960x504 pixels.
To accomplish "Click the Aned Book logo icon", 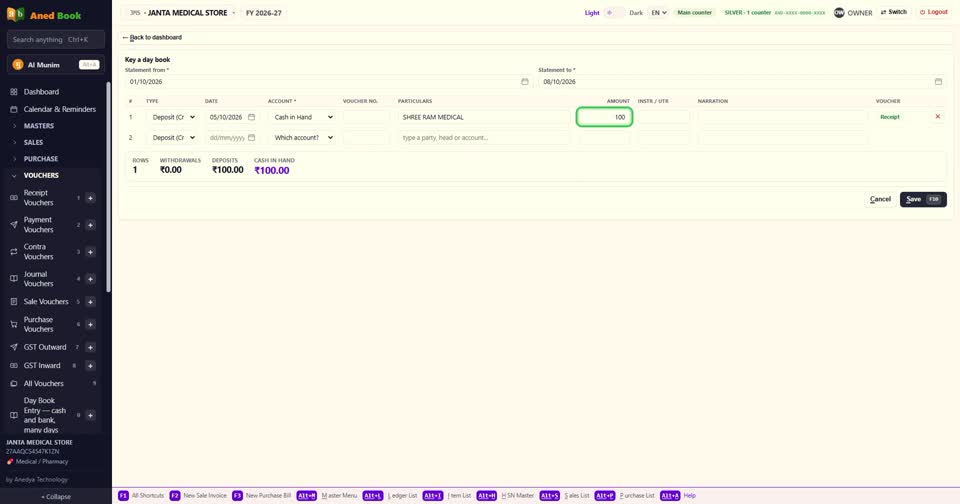I will (15, 14).
